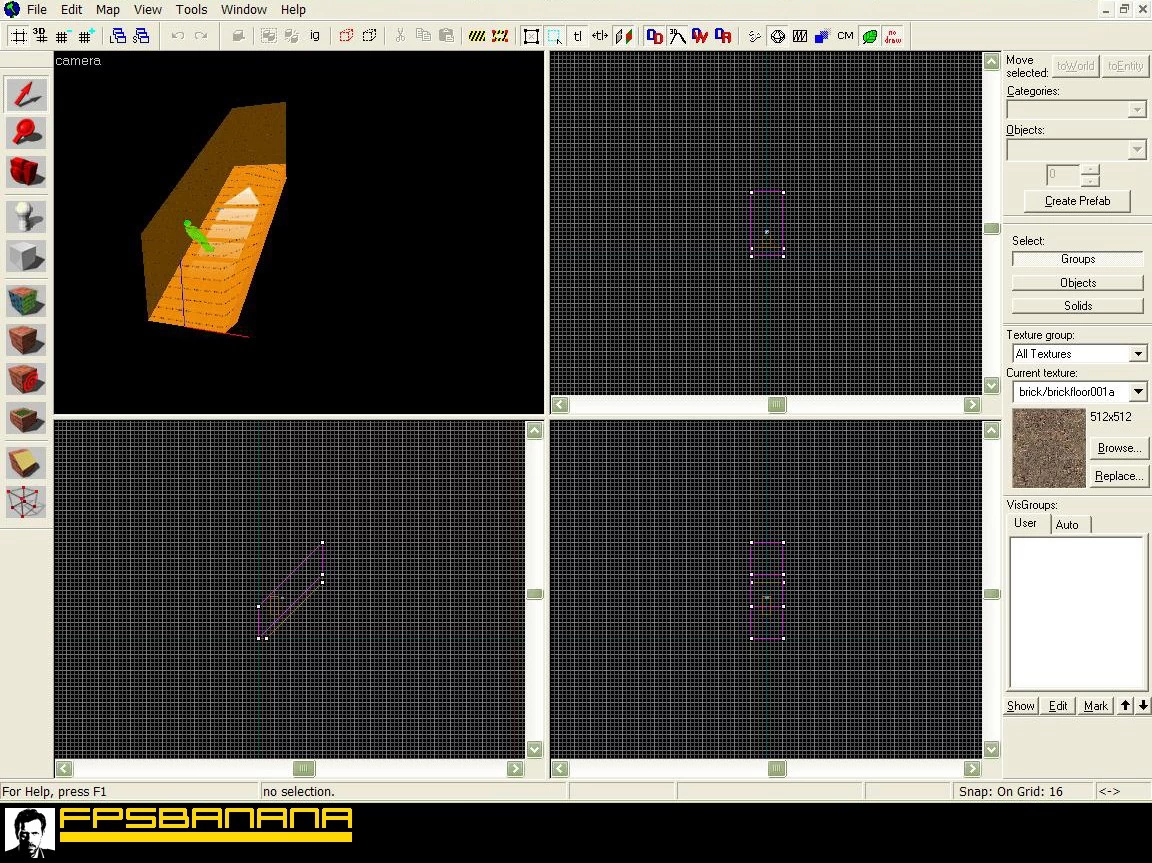The width and height of the screenshot is (1152, 863).
Task: Select by Solids button
Action: pos(1078,306)
